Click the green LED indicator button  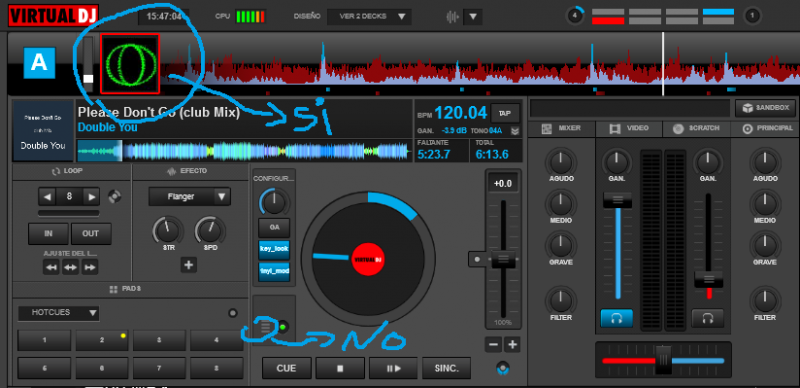[282, 327]
